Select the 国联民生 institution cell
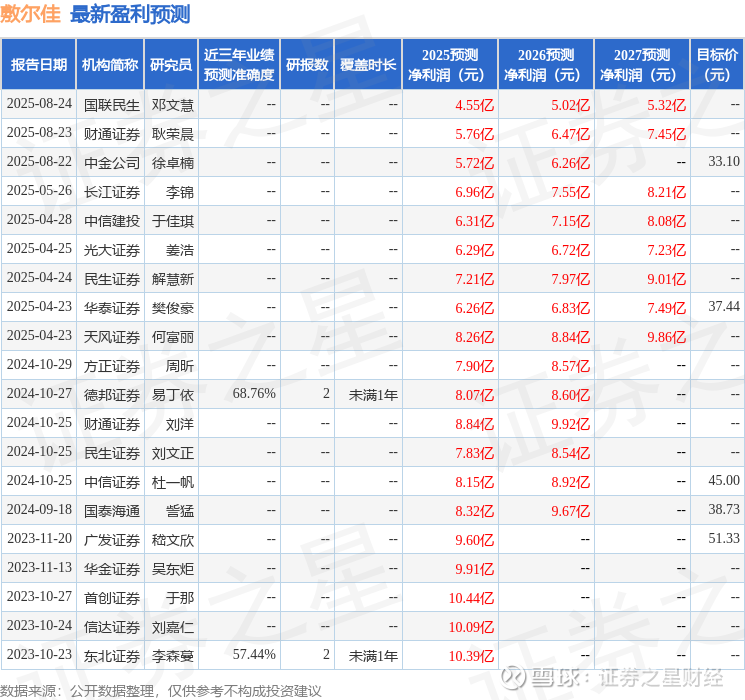745x700 pixels. pos(112,105)
